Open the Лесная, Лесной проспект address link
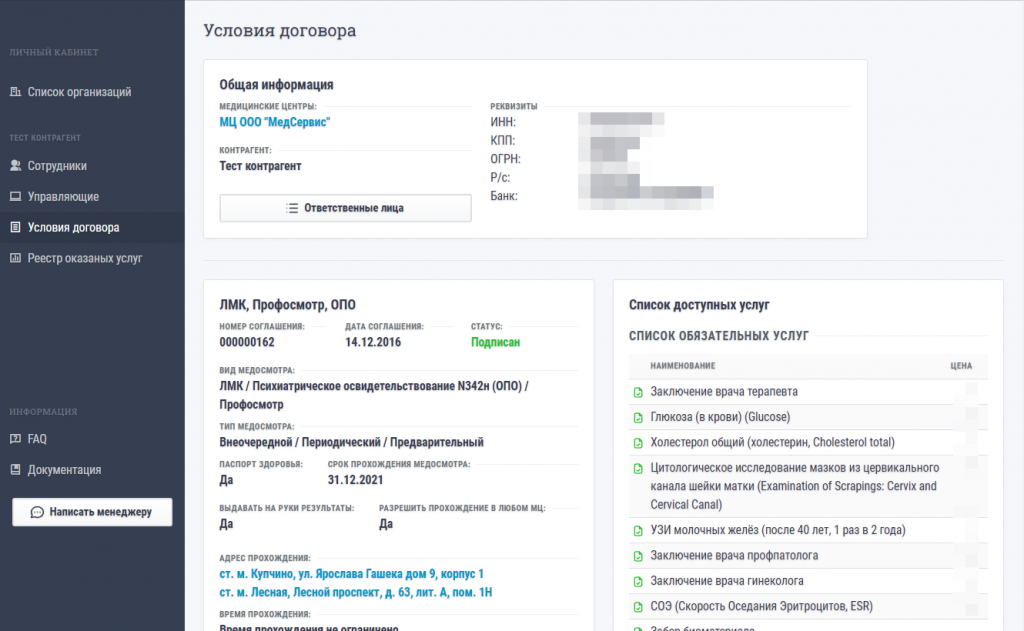Image resolution: width=1024 pixels, height=631 pixels. coord(355,592)
